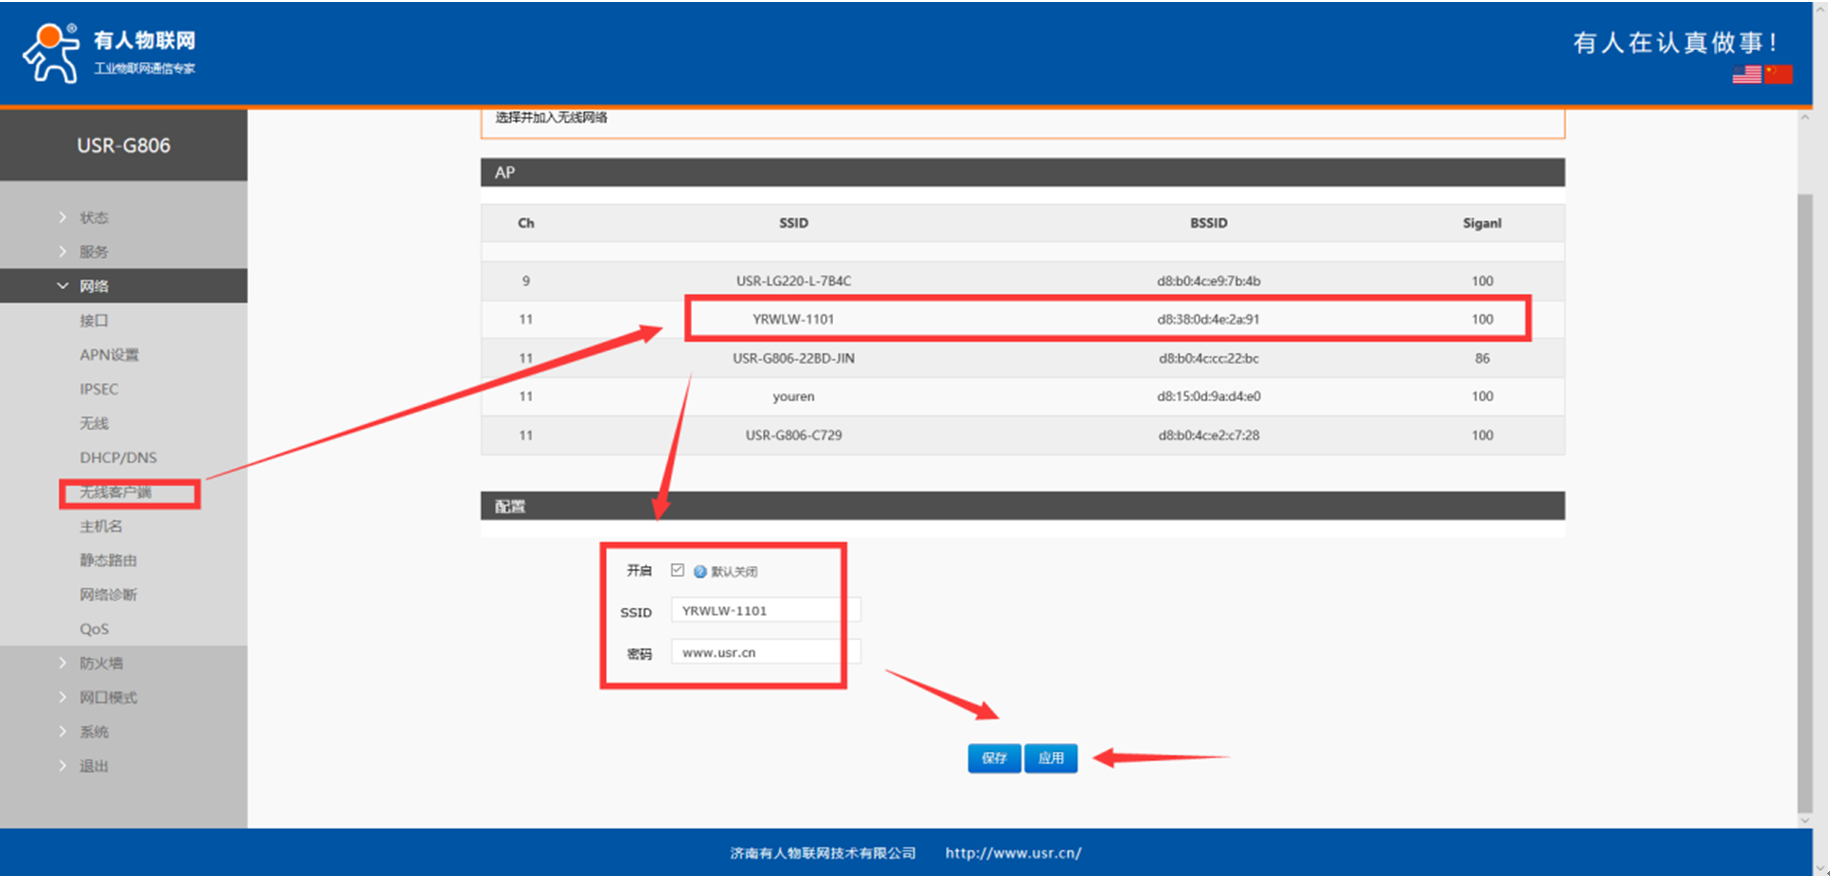Switch language with the US flag icon

tap(1746, 75)
